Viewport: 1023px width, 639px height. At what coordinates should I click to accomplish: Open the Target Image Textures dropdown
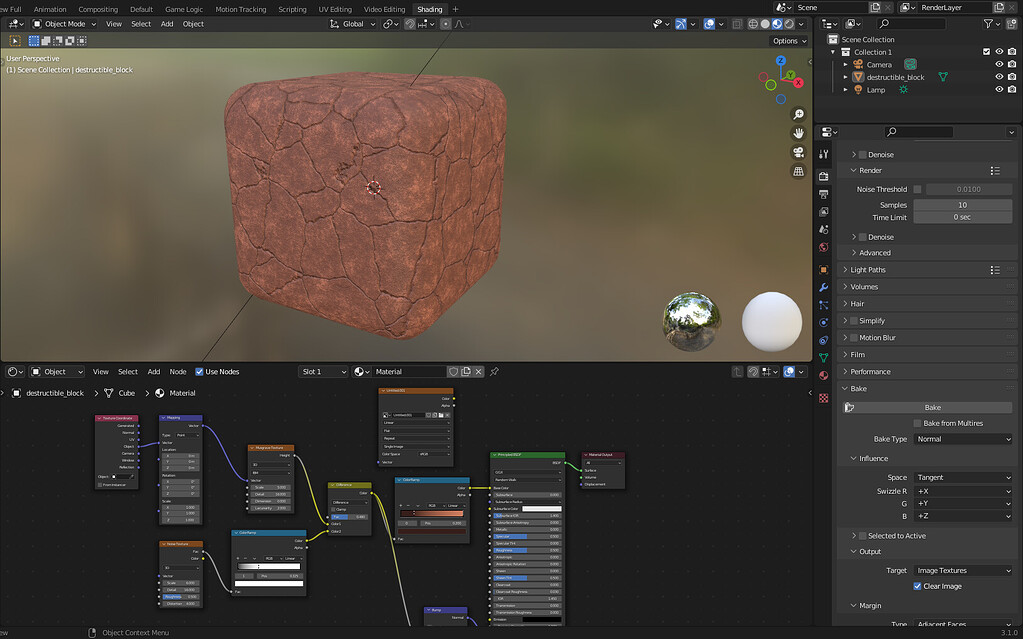(x=962, y=570)
